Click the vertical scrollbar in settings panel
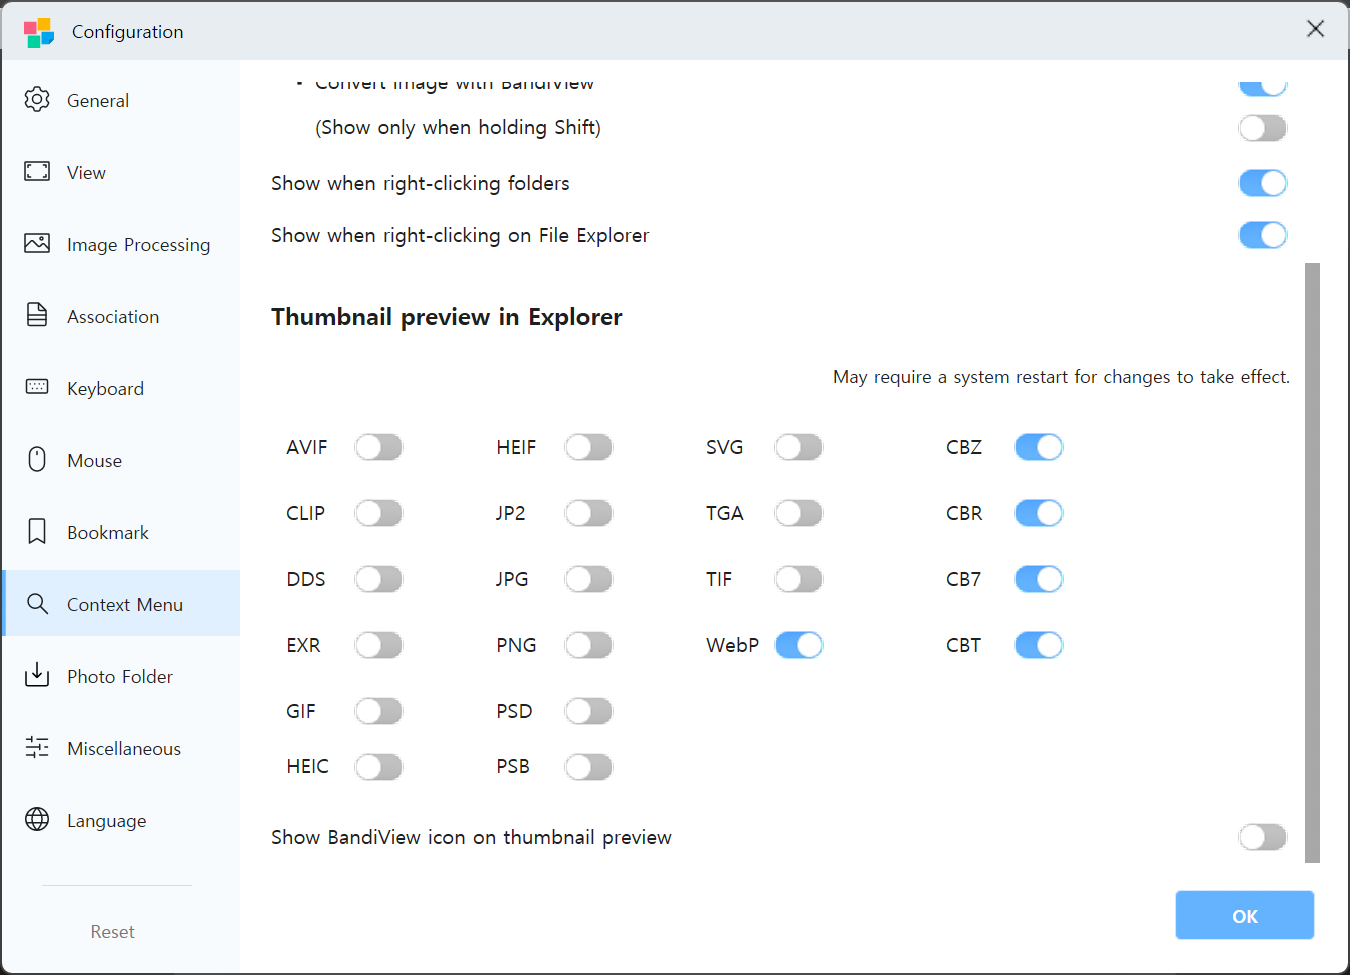The width and height of the screenshot is (1350, 975). point(1312,562)
